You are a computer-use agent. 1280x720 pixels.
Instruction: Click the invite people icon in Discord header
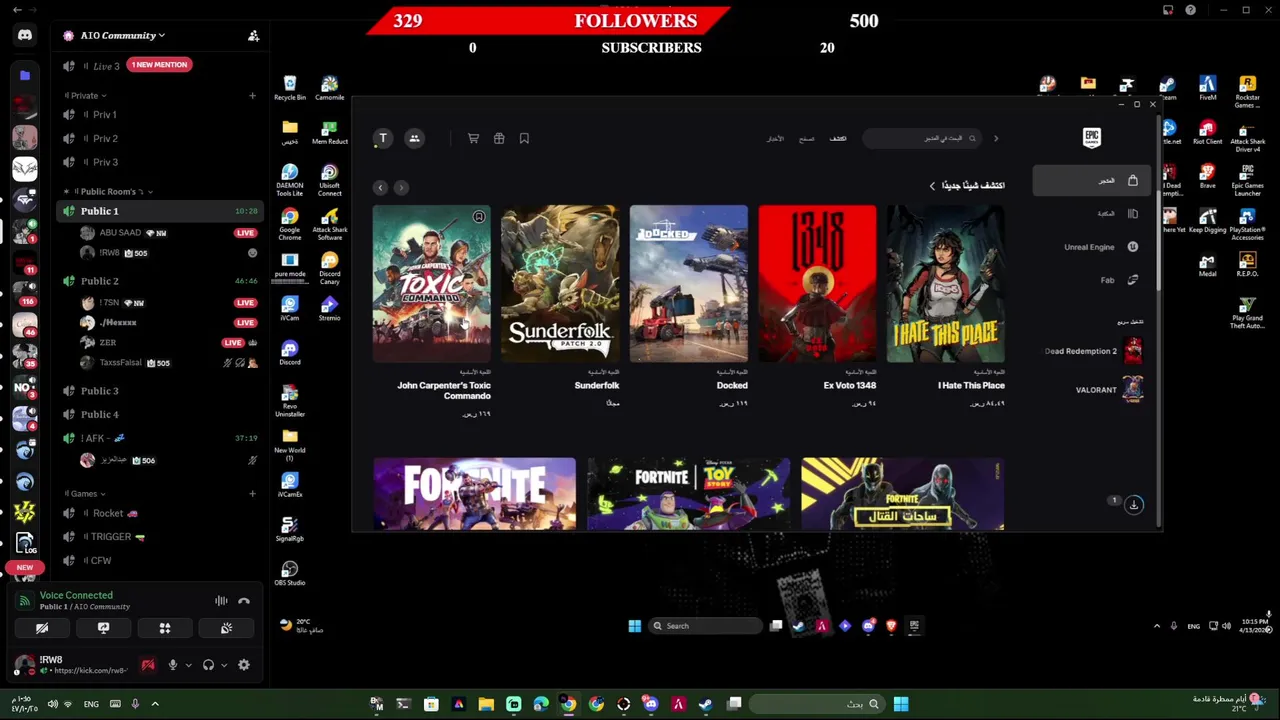(x=253, y=35)
